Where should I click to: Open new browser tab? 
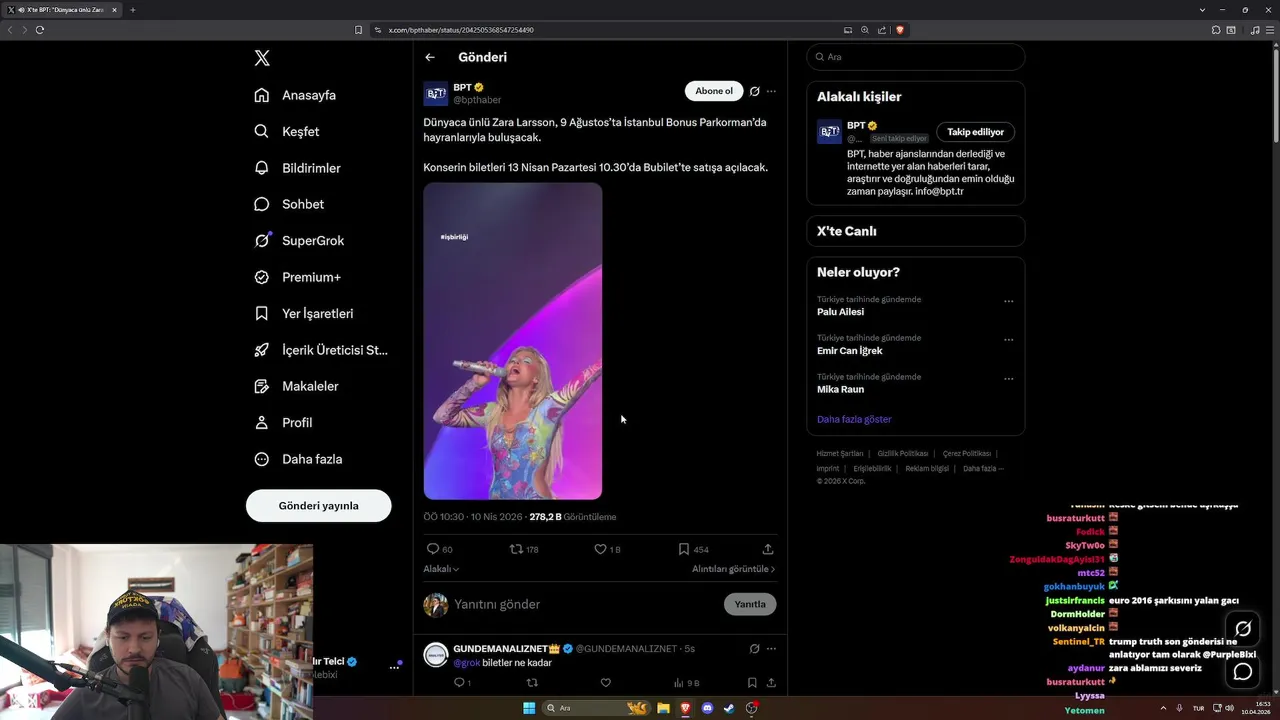[132, 10]
